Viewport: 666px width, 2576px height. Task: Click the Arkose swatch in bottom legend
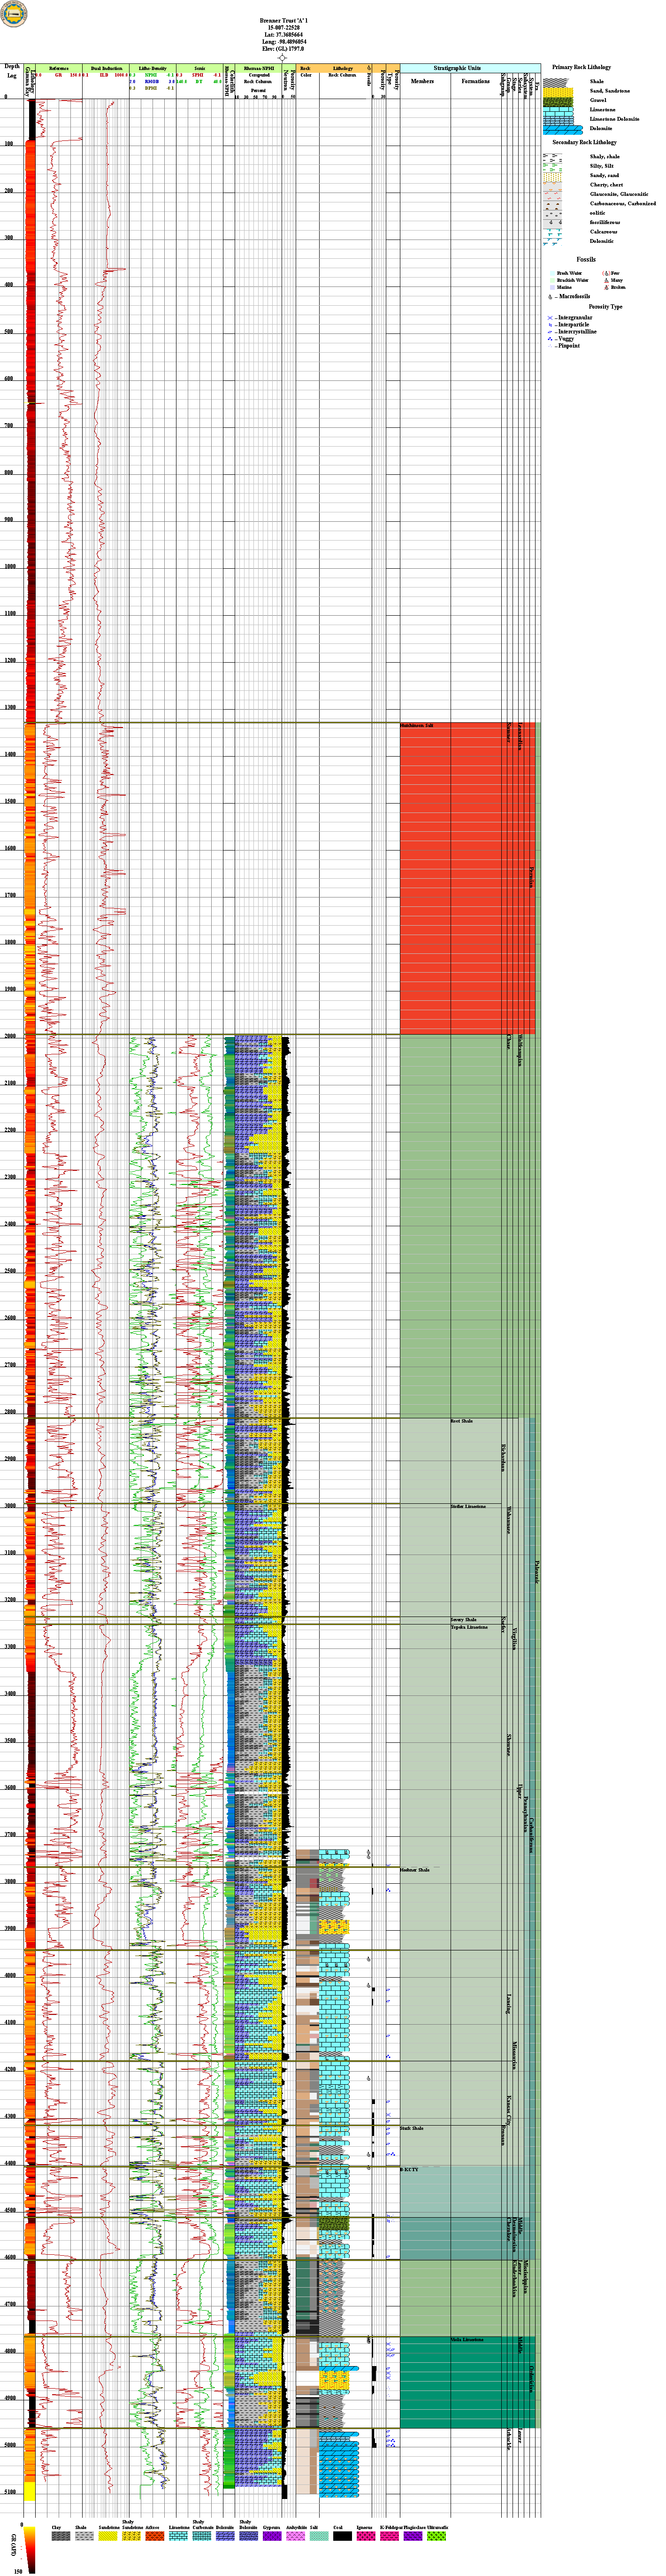point(154,2536)
